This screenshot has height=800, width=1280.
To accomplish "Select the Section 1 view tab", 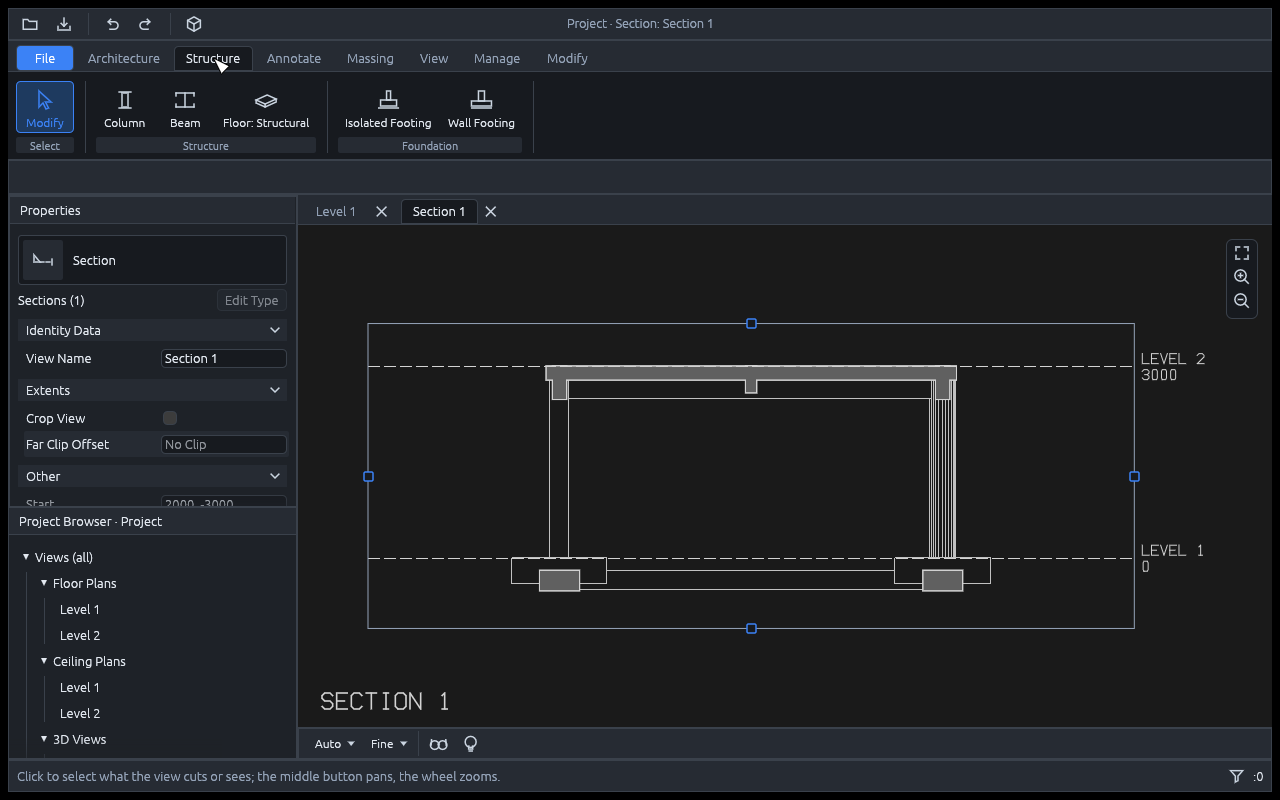I will pos(439,212).
